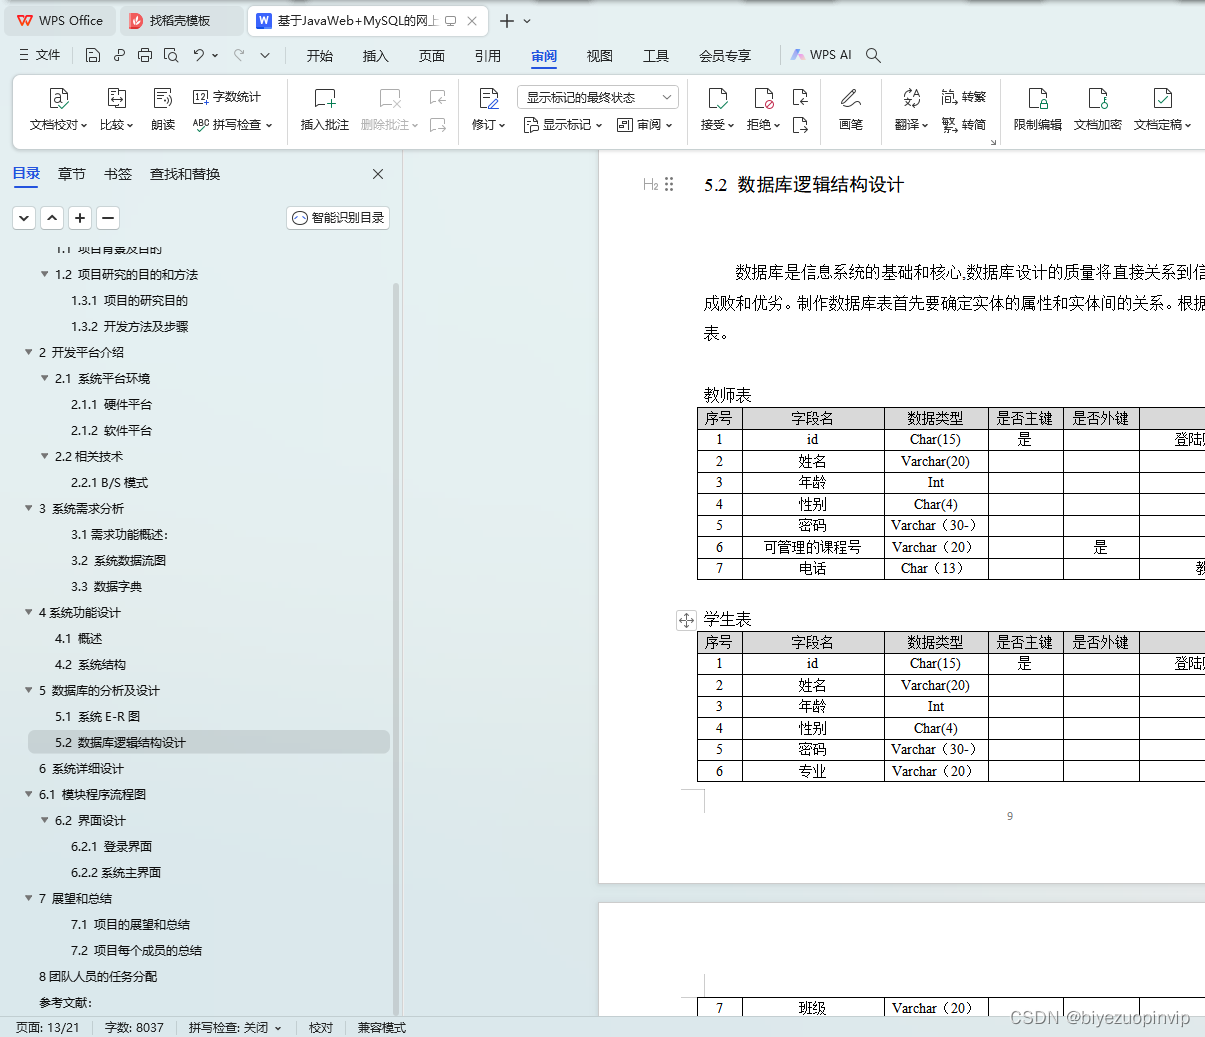Switch to the 引用 ribbon tab

488,56
